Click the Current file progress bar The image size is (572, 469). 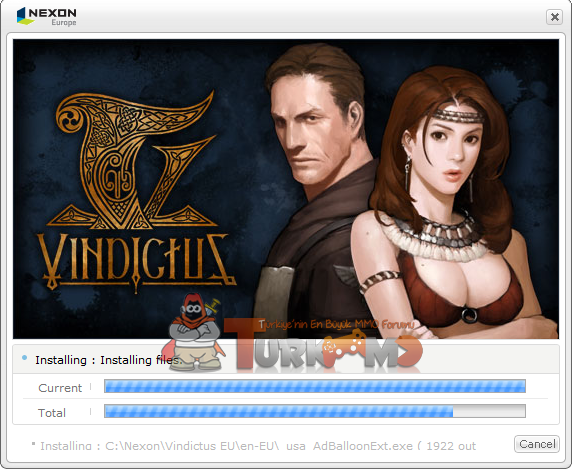tap(315, 386)
